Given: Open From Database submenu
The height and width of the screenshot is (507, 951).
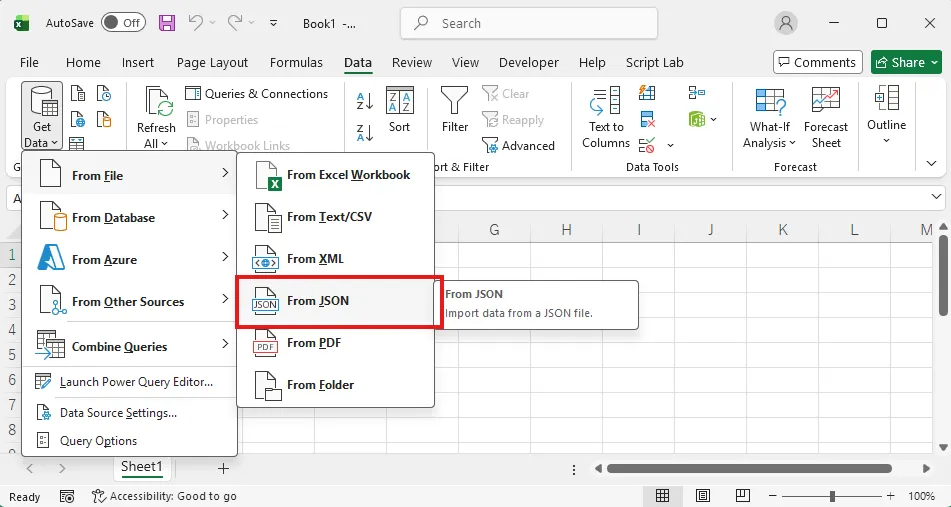Looking at the screenshot, I should click(129, 217).
